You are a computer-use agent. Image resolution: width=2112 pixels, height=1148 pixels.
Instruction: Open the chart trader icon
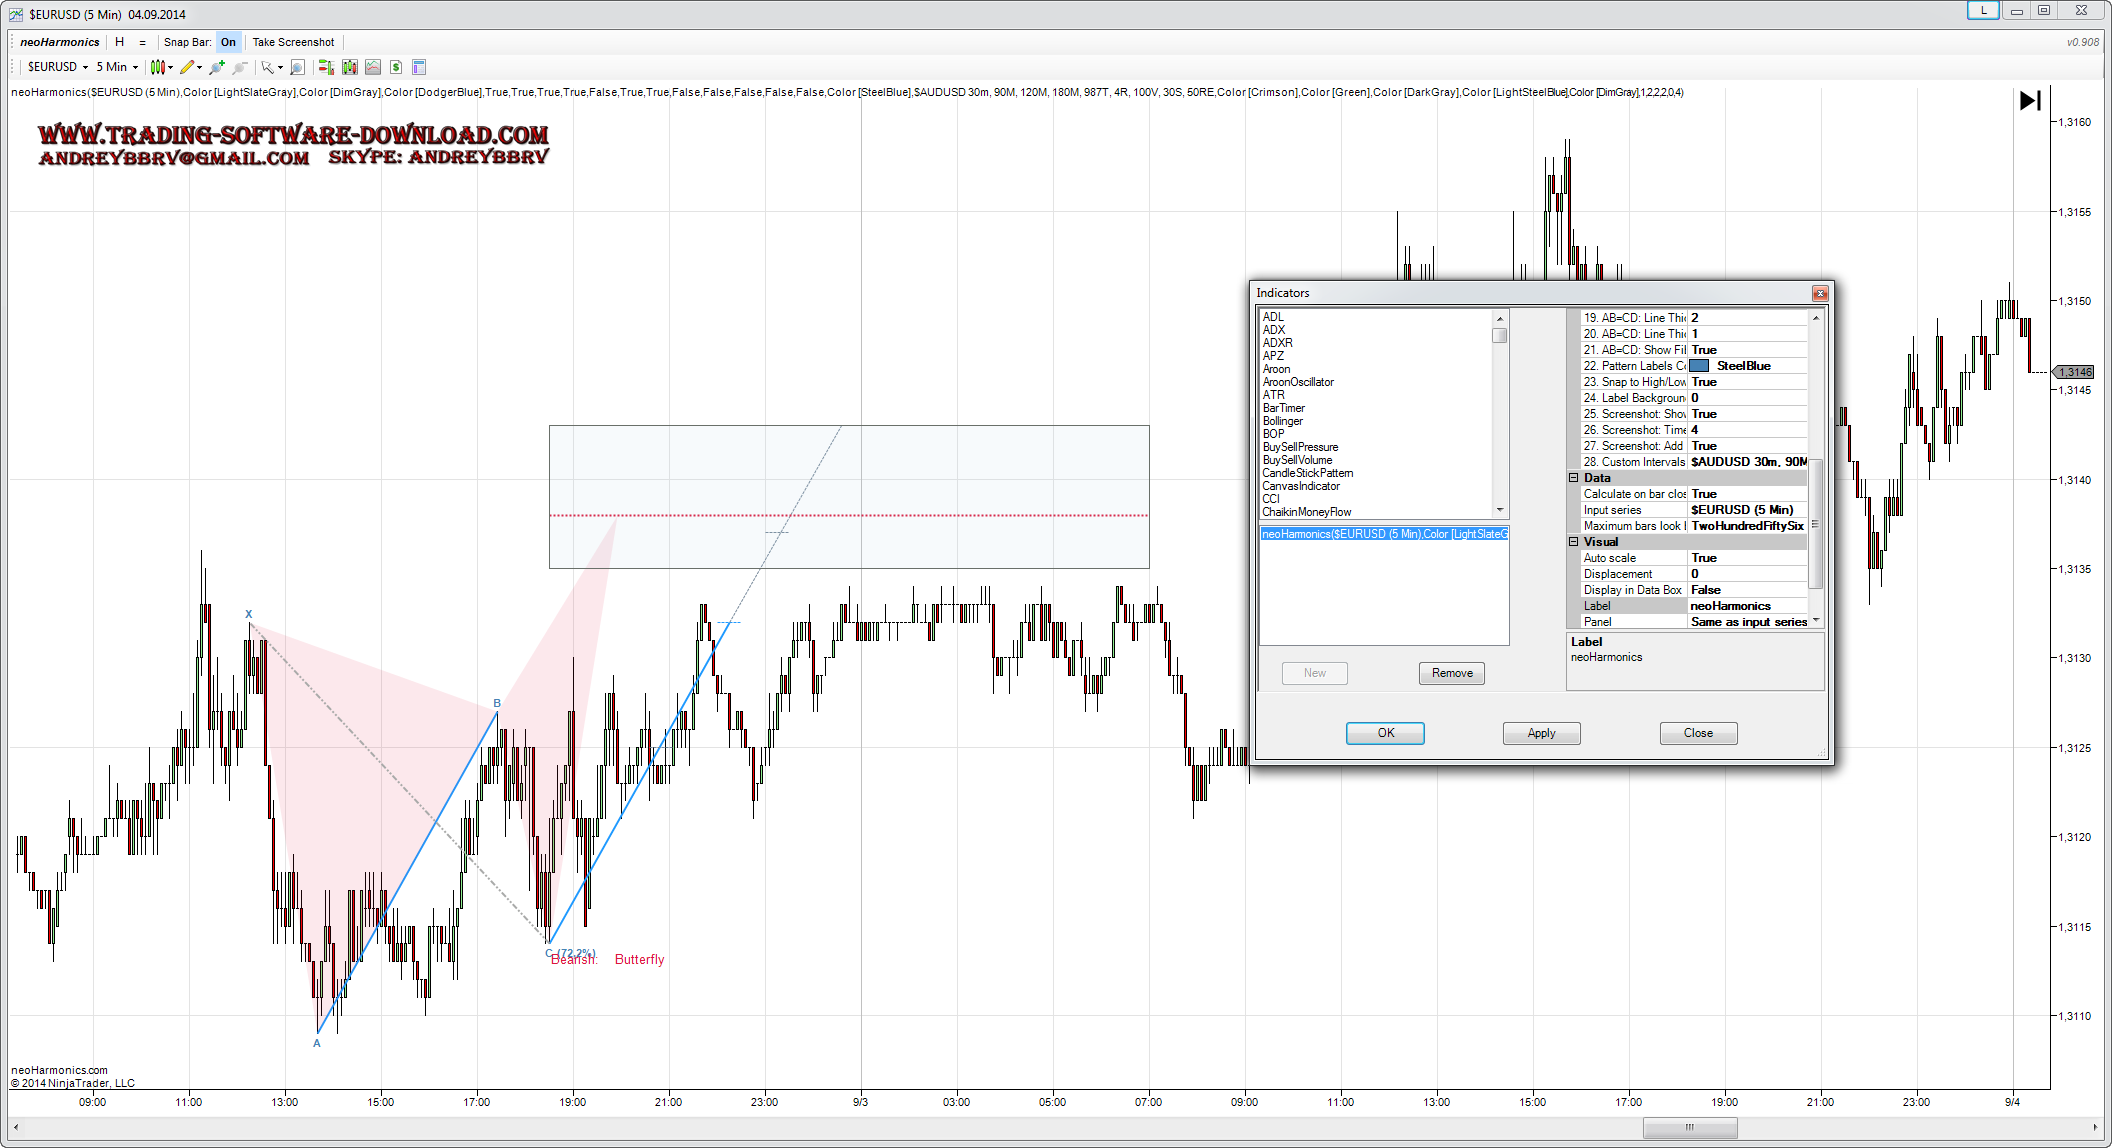coord(325,67)
